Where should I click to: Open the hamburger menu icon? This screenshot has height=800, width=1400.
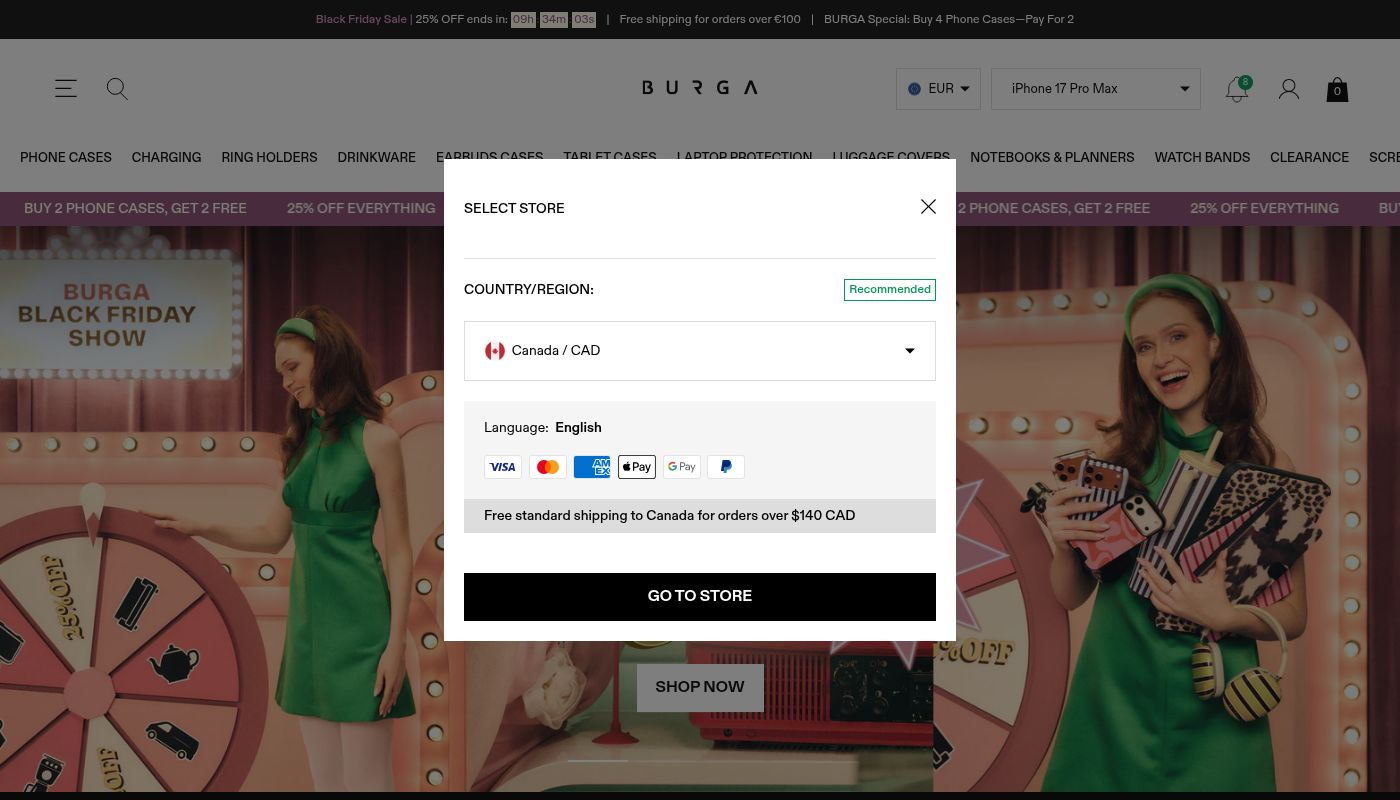point(66,89)
